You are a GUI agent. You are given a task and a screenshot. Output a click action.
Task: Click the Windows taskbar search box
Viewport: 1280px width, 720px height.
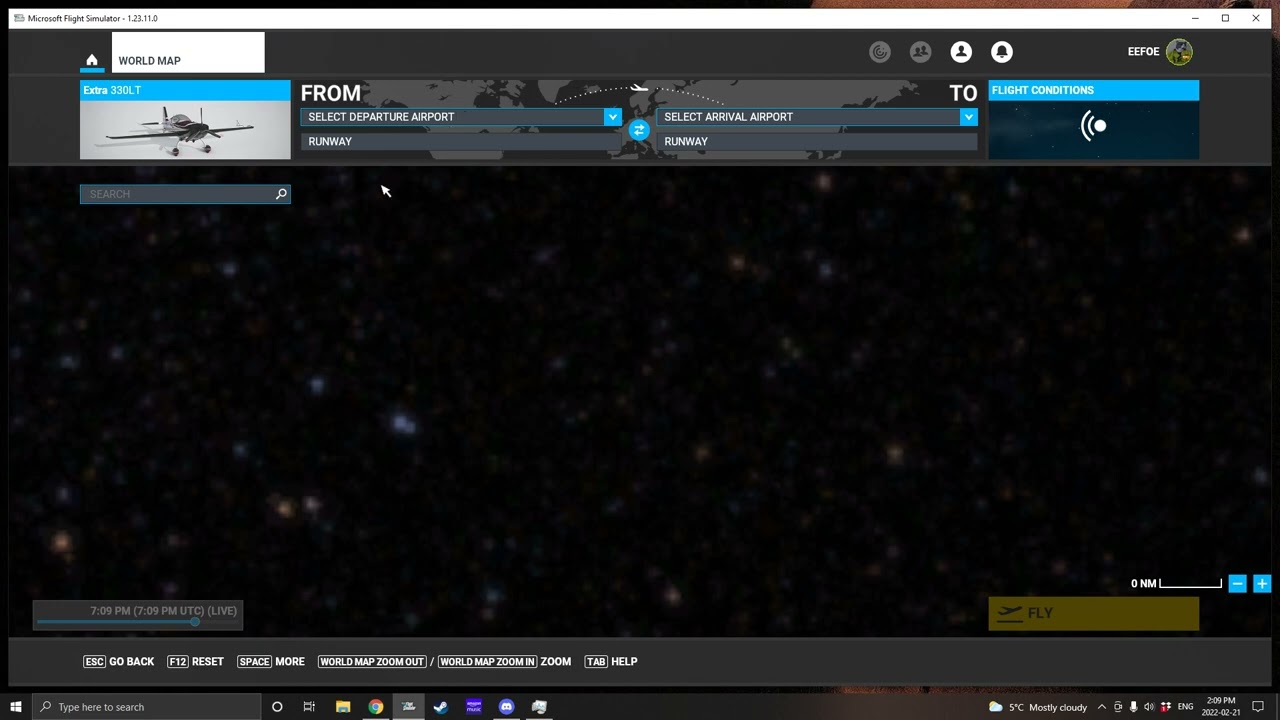(x=147, y=707)
